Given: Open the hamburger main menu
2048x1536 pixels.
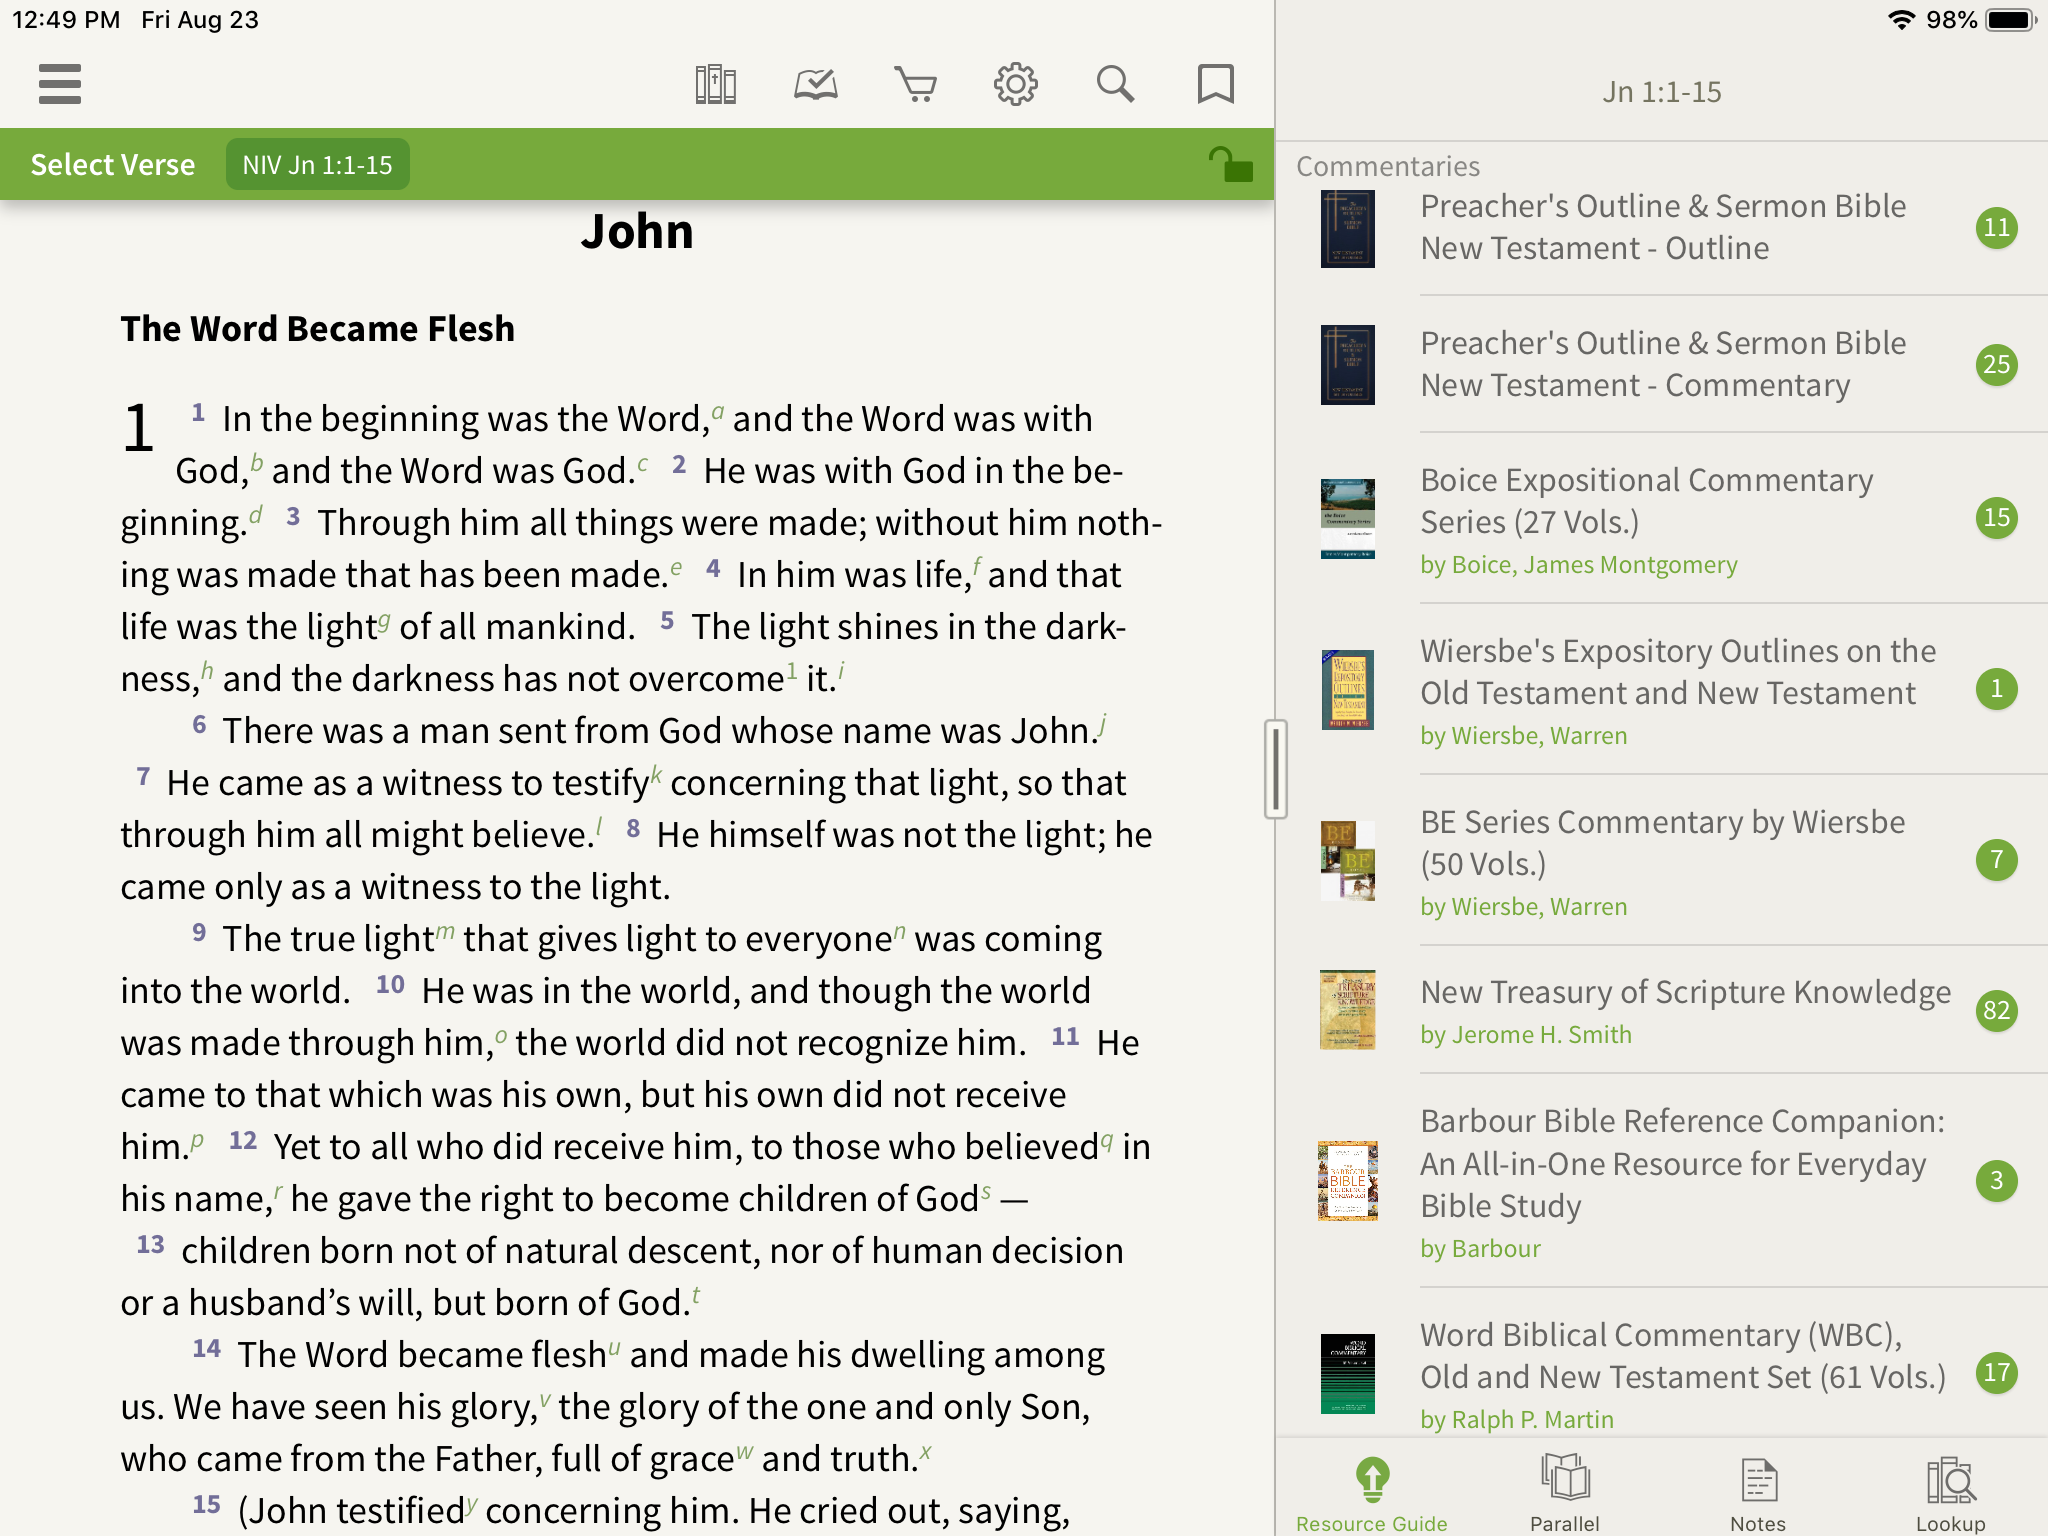Looking at the screenshot, I should (x=60, y=84).
